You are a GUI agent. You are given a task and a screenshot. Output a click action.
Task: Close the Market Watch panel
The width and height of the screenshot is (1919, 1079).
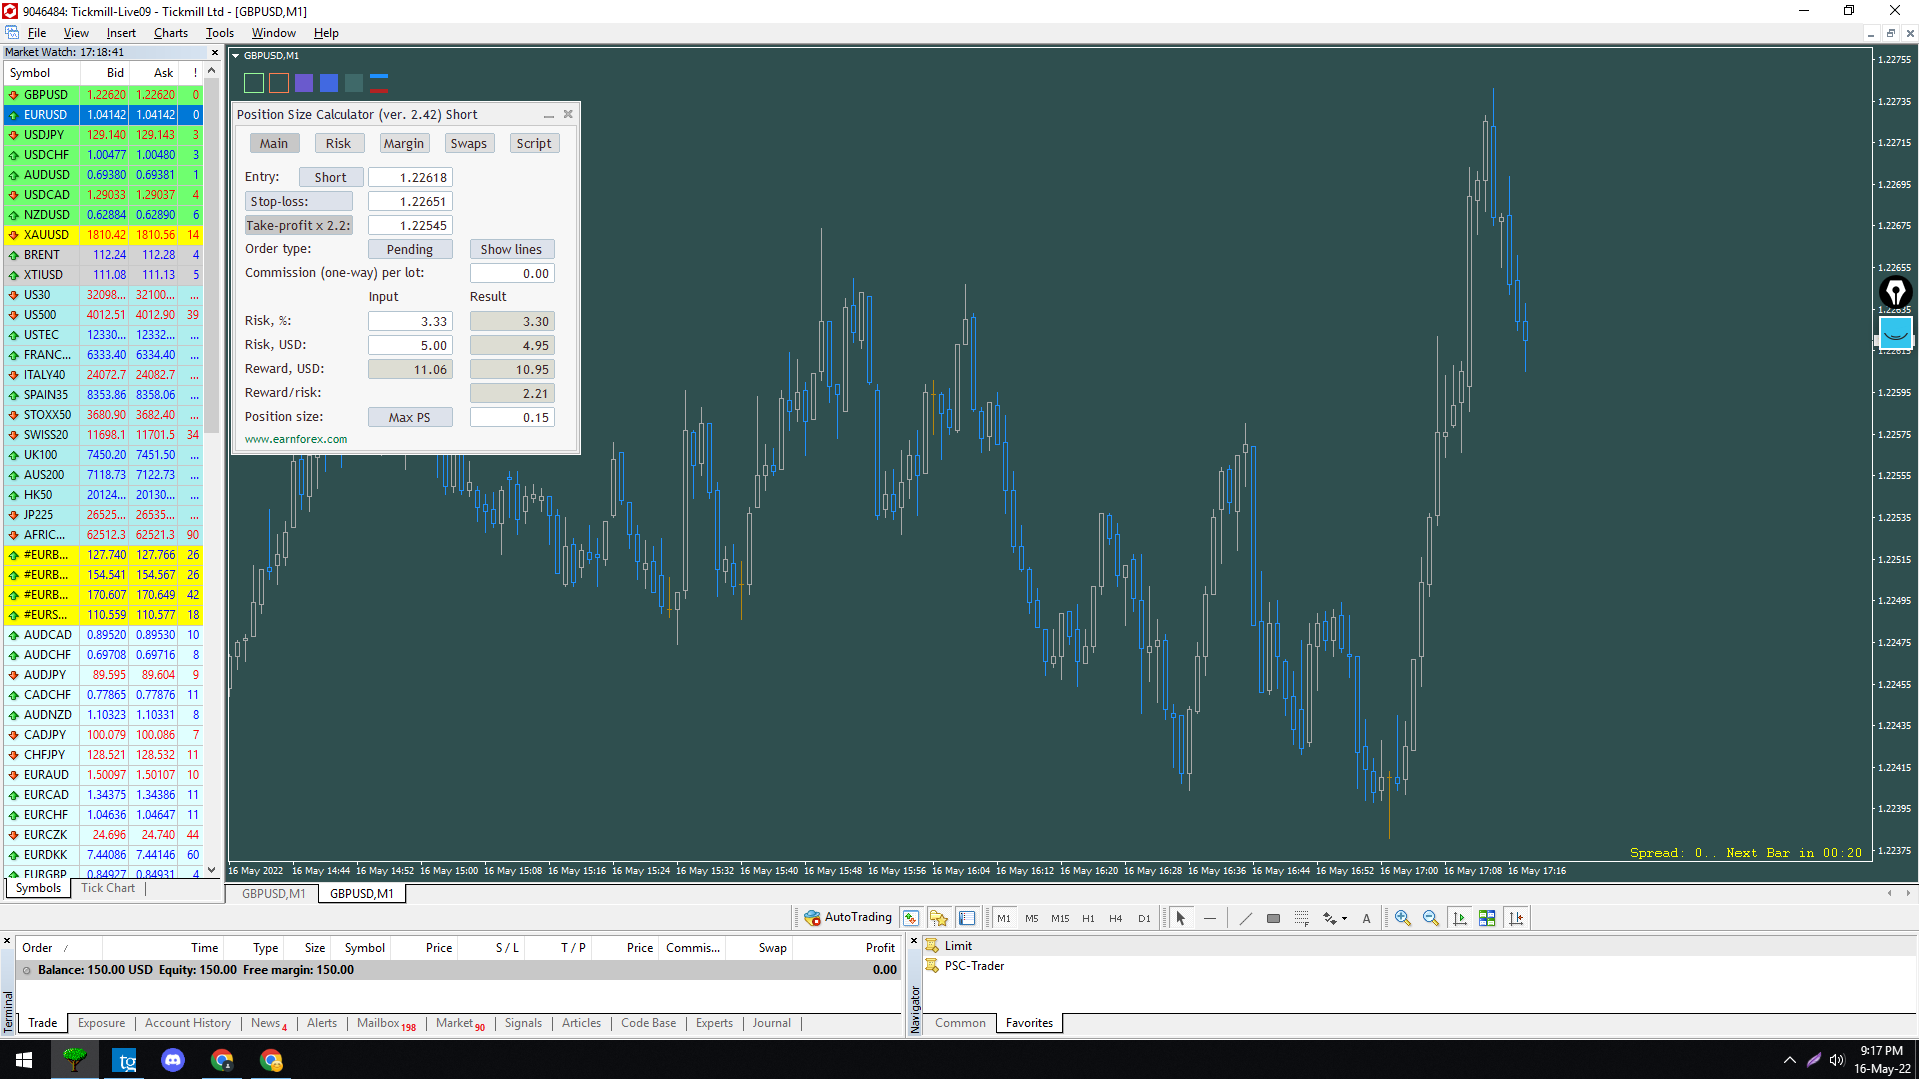click(x=214, y=52)
